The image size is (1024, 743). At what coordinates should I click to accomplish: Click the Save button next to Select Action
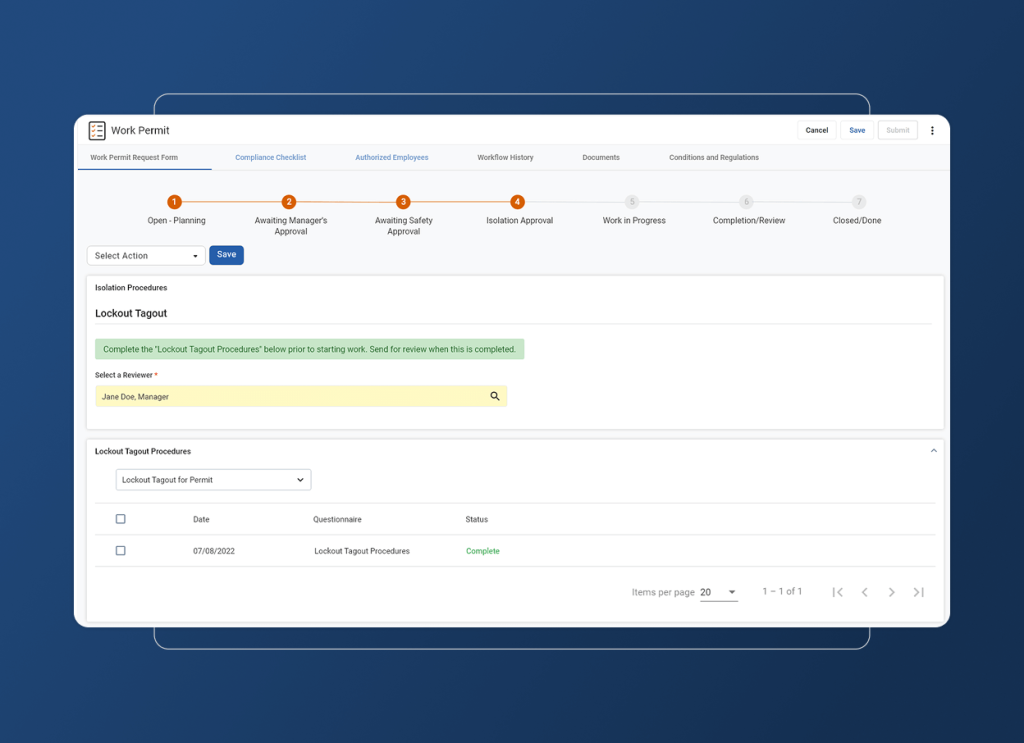226,255
